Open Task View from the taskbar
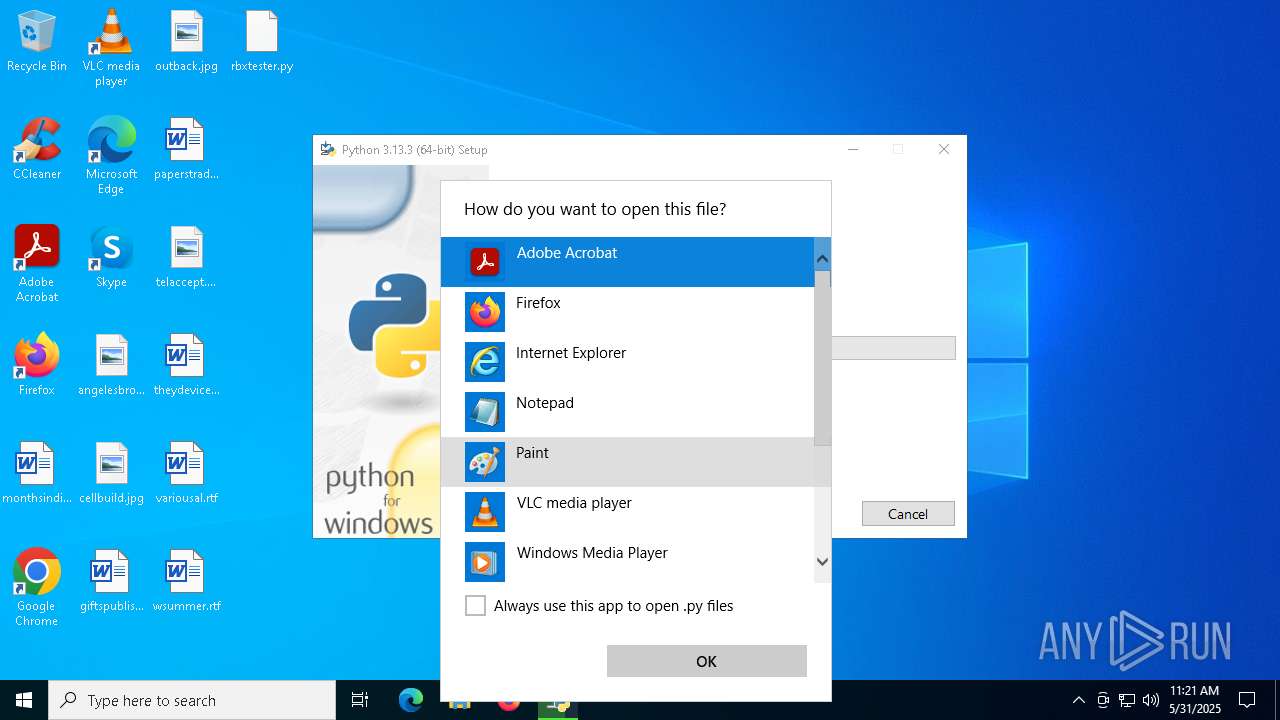Viewport: 1280px width, 720px height. [x=360, y=700]
